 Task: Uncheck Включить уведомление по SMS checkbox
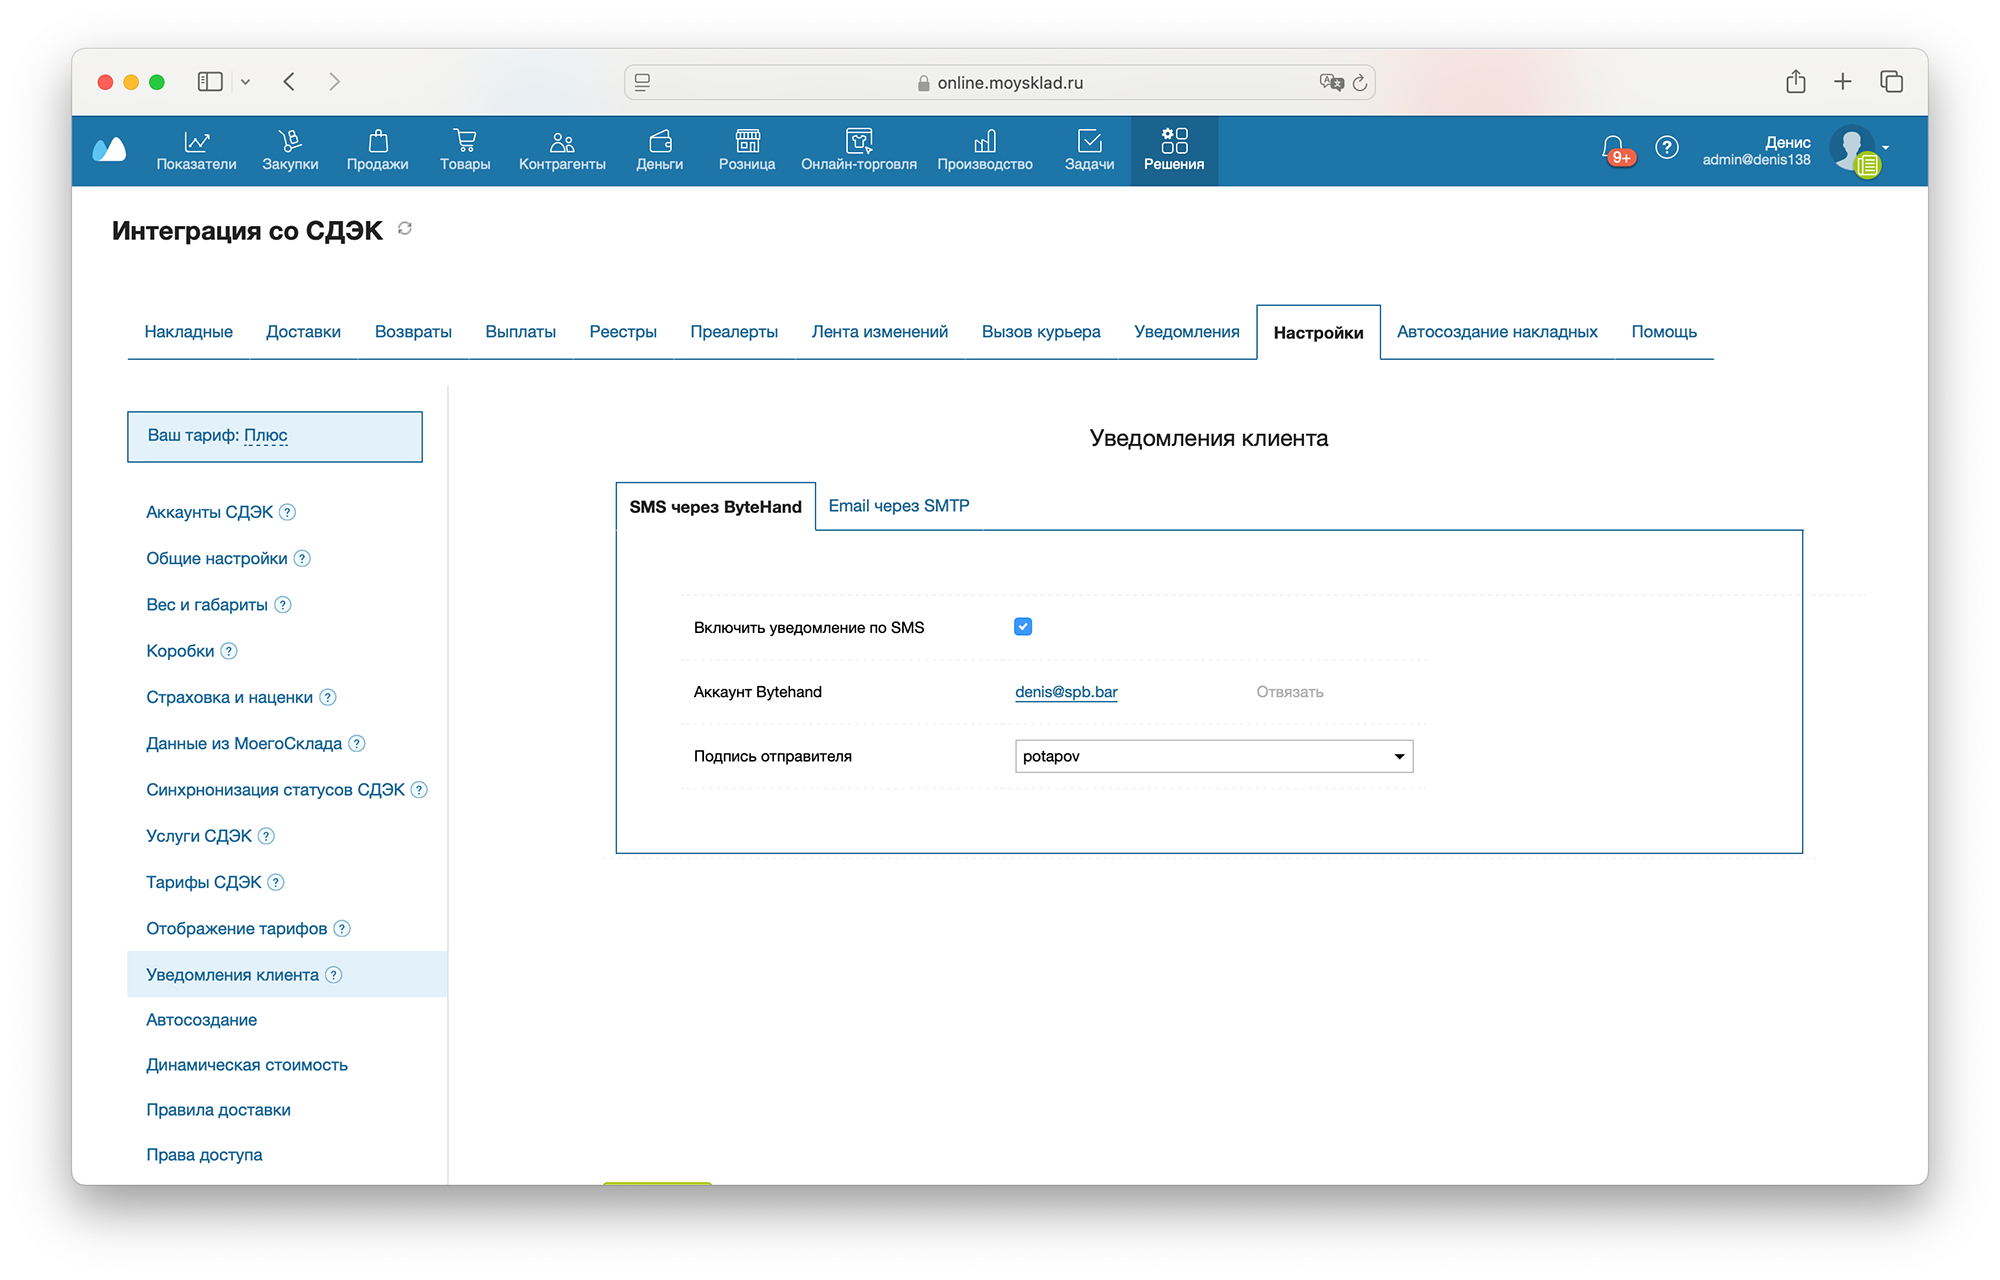click(x=1022, y=627)
